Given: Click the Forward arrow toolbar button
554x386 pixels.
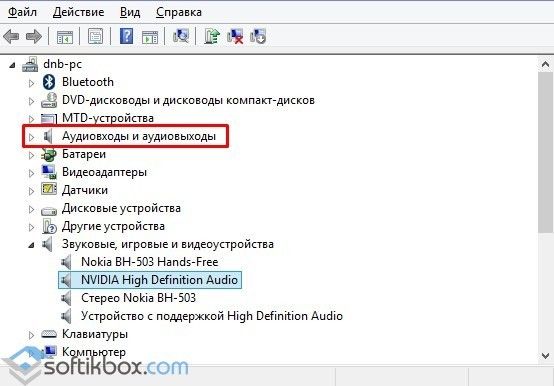Looking at the screenshot, I should [x=34, y=36].
